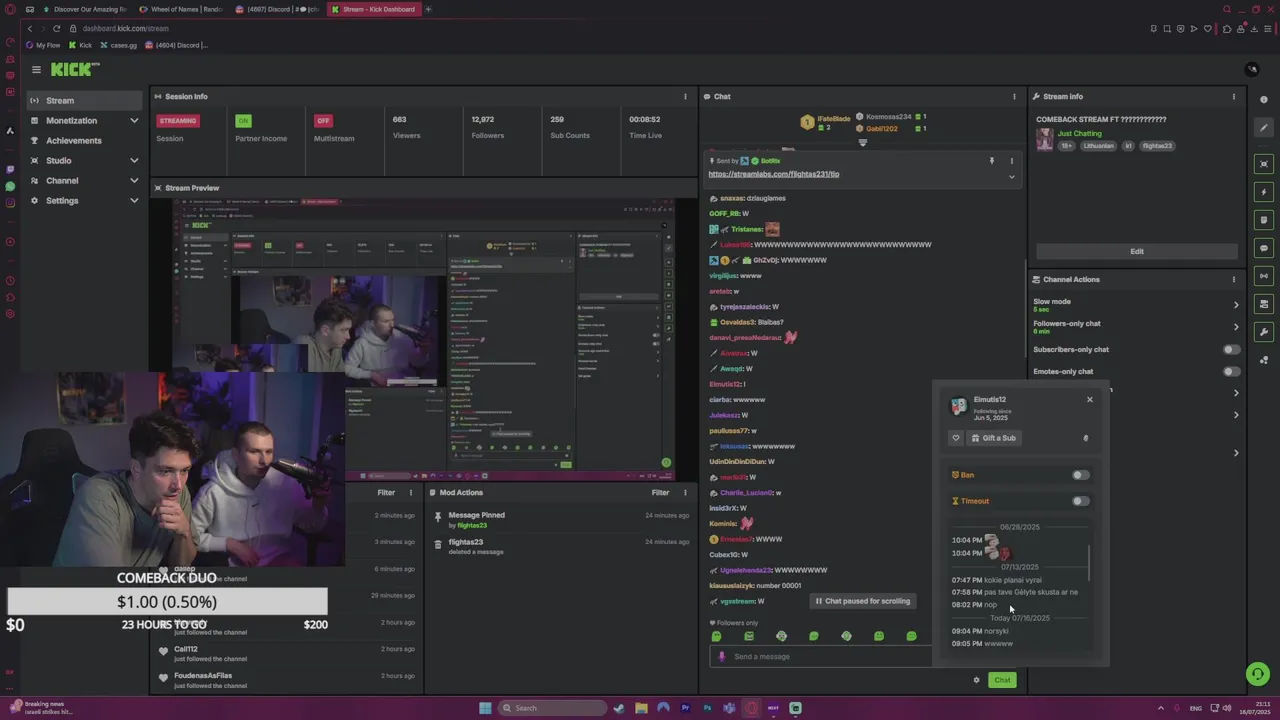This screenshot has height=720, width=1280.
Task: Switch to Wheel of Names browser tab
Action: [x=180, y=9]
